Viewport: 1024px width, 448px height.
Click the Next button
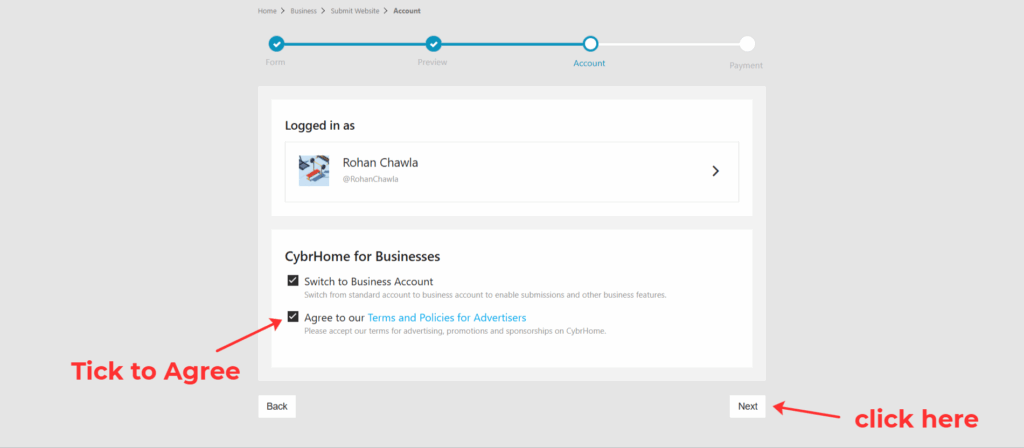pyautogui.click(x=748, y=406)
